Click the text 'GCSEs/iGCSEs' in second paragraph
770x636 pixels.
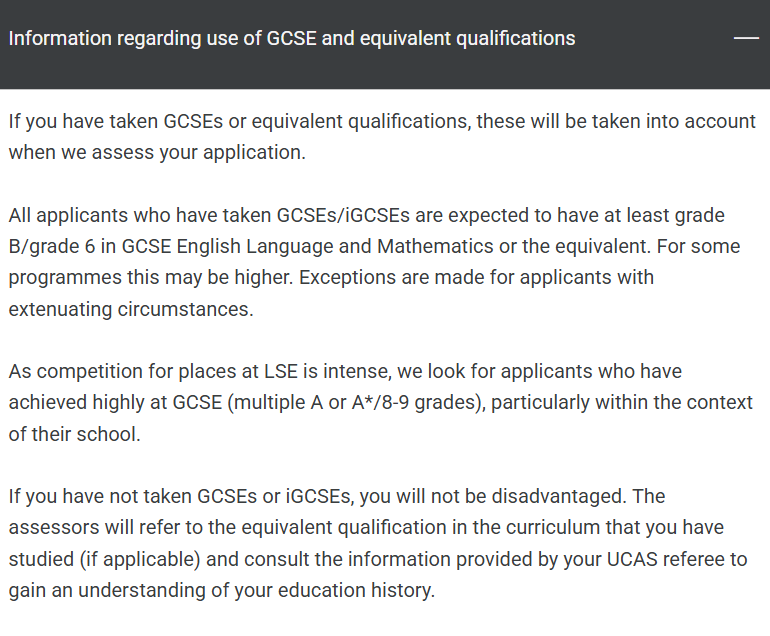click(x=343, y=215)
